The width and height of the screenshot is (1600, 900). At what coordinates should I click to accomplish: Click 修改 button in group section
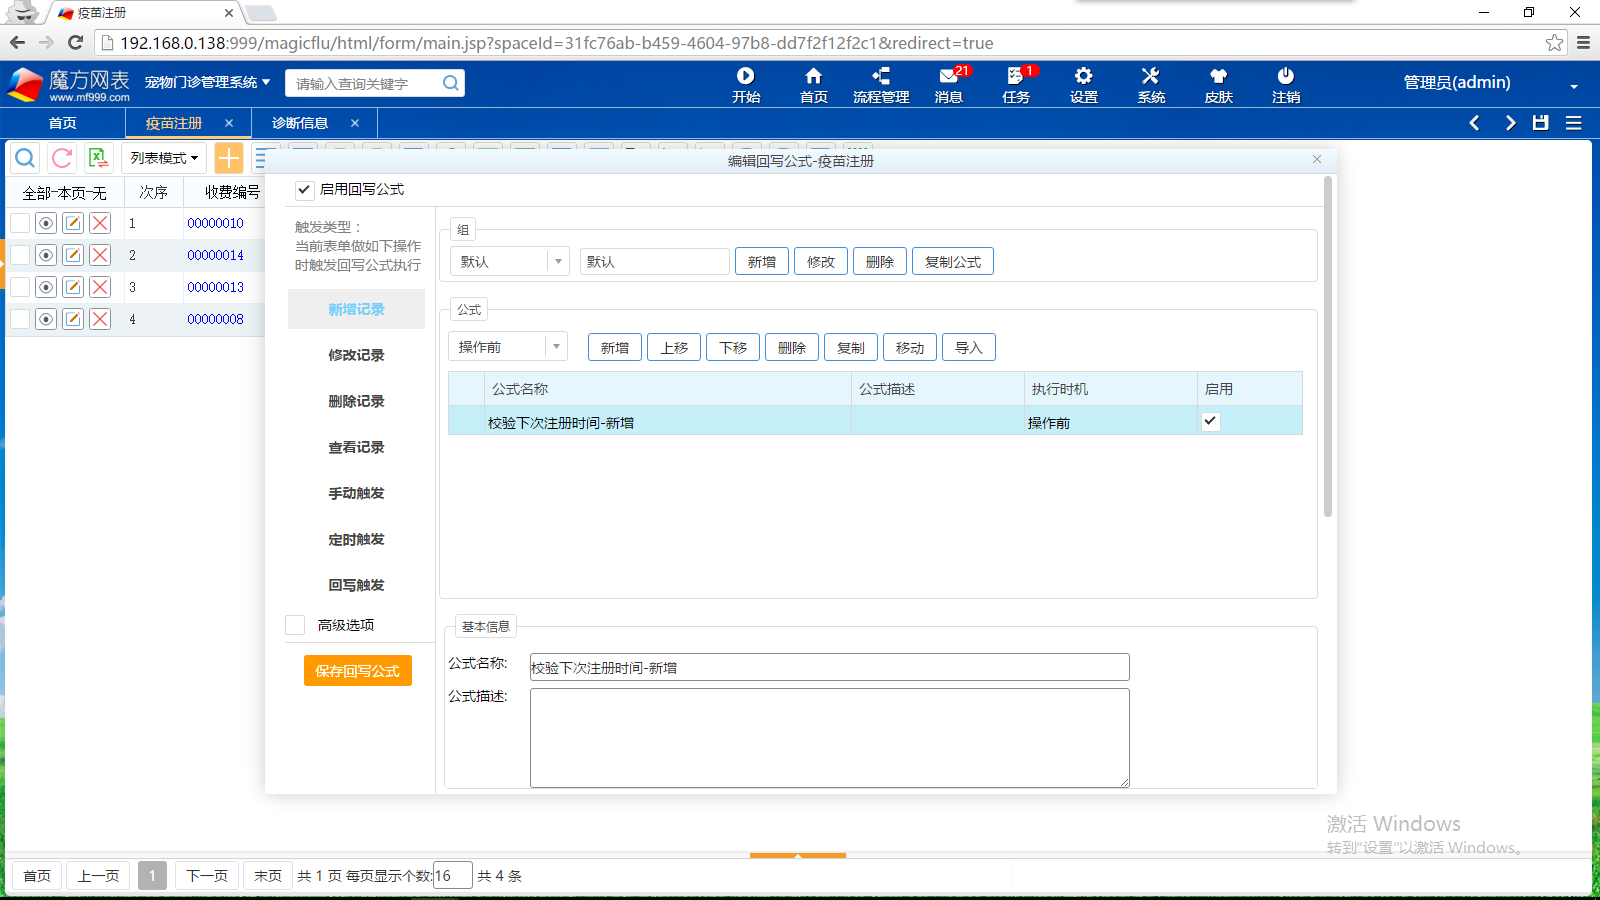pyautogui.click(x=821, y=262)
